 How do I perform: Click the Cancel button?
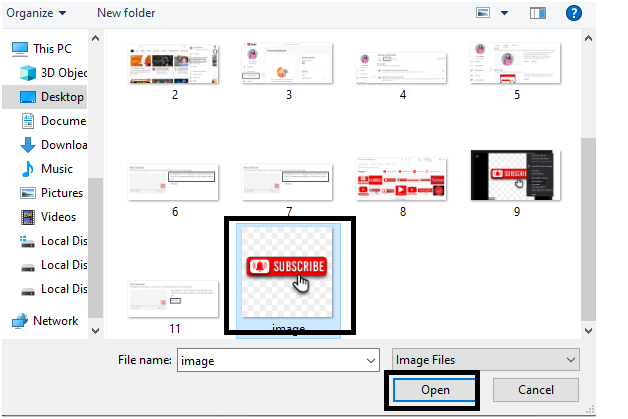point(536,390)
